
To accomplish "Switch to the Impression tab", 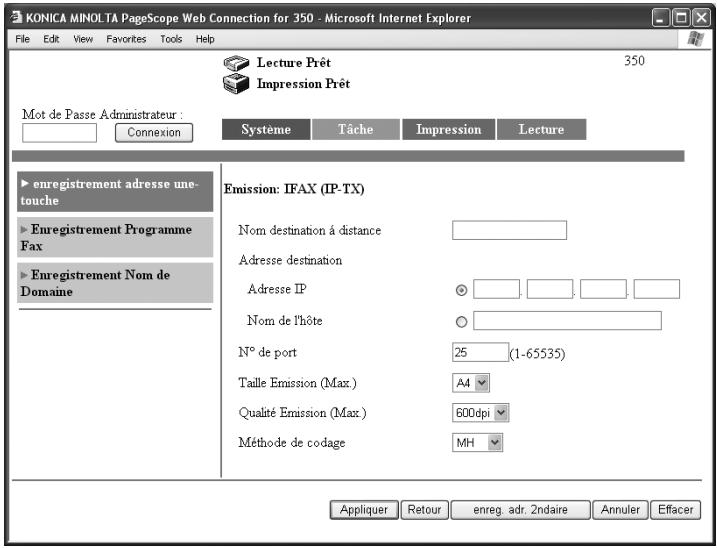I will (449, 129).
